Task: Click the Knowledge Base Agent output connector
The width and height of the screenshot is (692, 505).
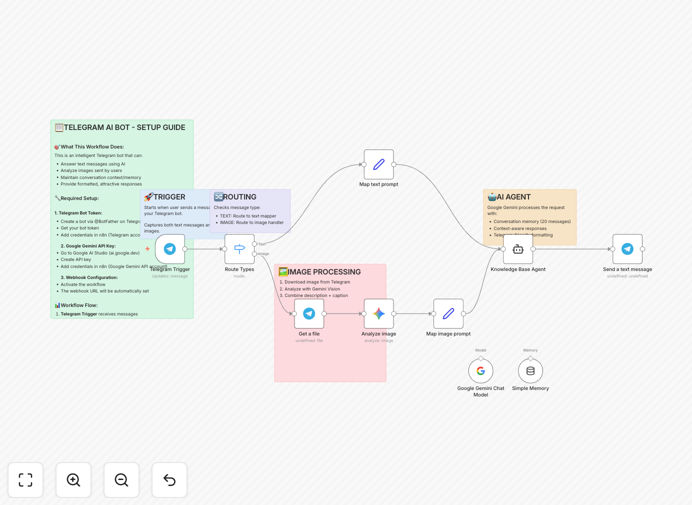Action: tap(533, 249)
